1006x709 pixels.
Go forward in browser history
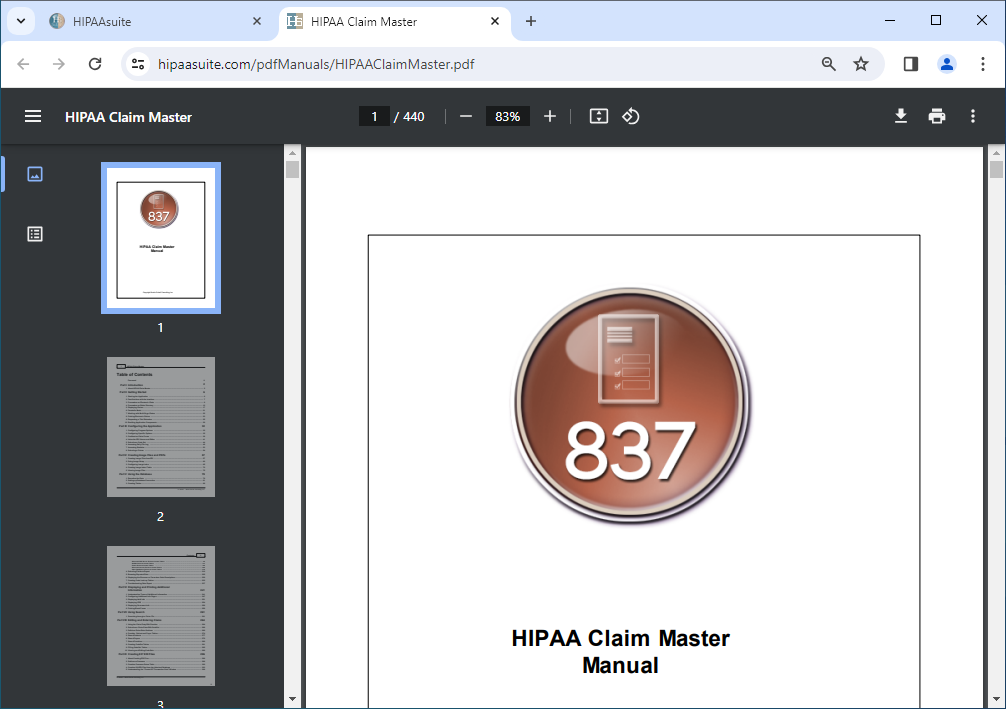tap(59, 64)
